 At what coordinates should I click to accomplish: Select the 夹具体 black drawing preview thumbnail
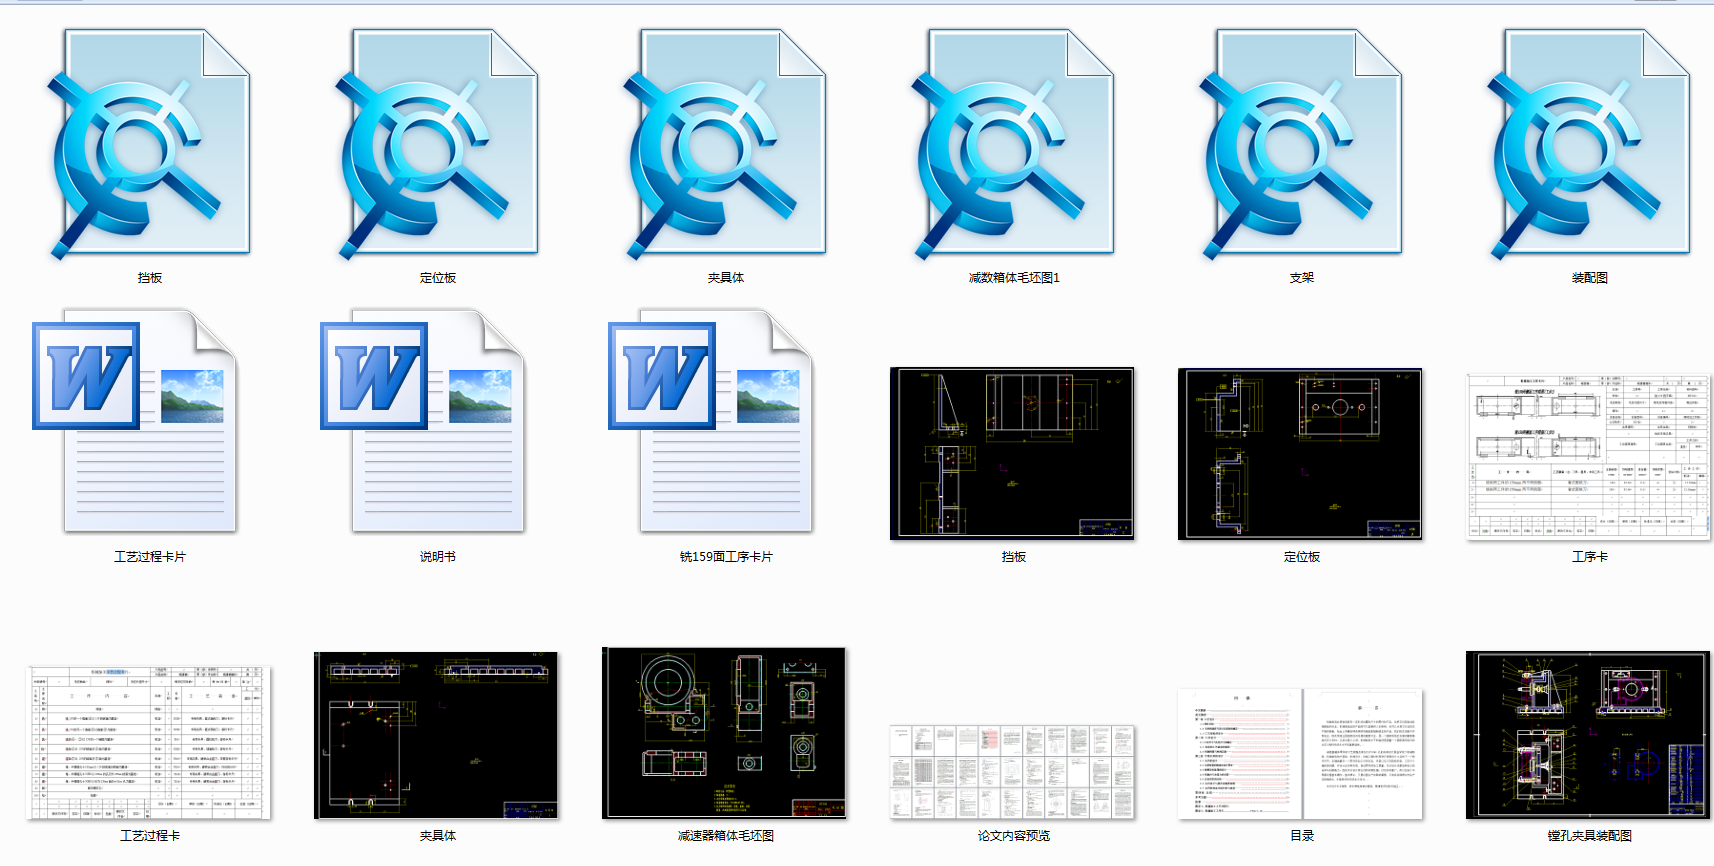click(436, 735)
